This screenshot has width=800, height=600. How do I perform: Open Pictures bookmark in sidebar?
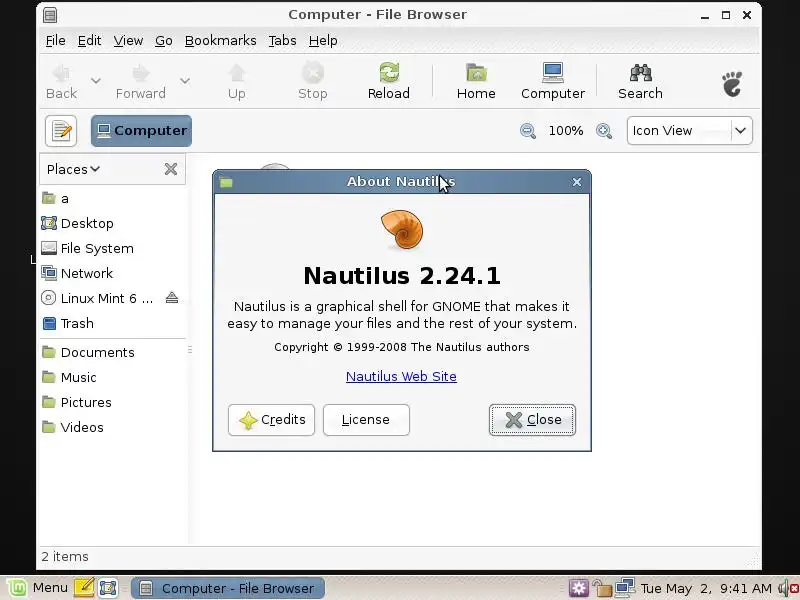click(112, 403)
